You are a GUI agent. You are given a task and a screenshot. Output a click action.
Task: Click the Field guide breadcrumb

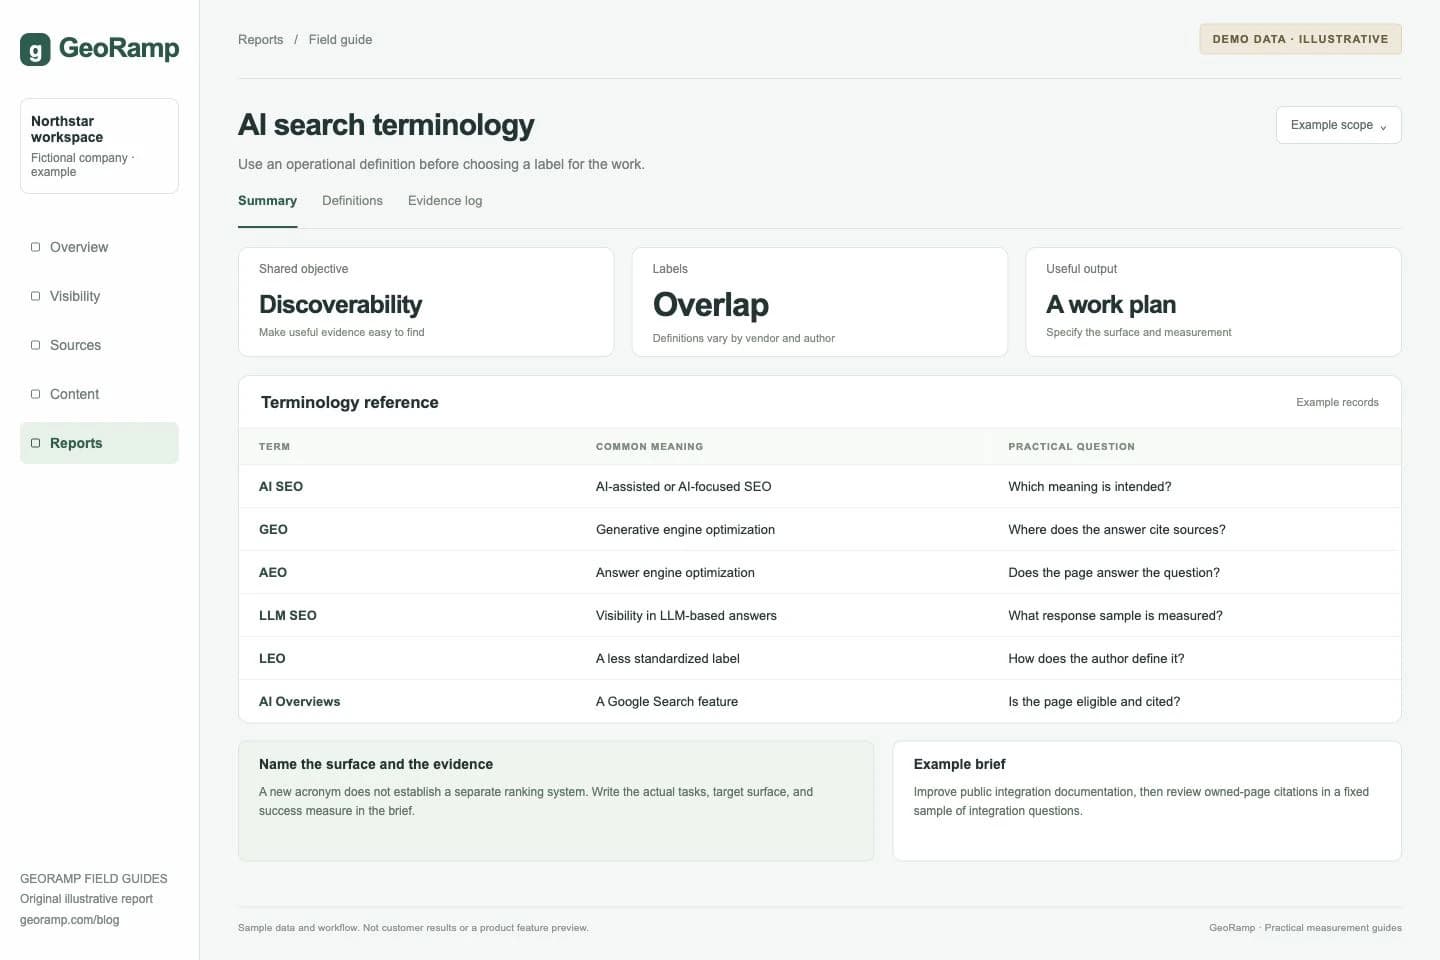tap(340, 40)
